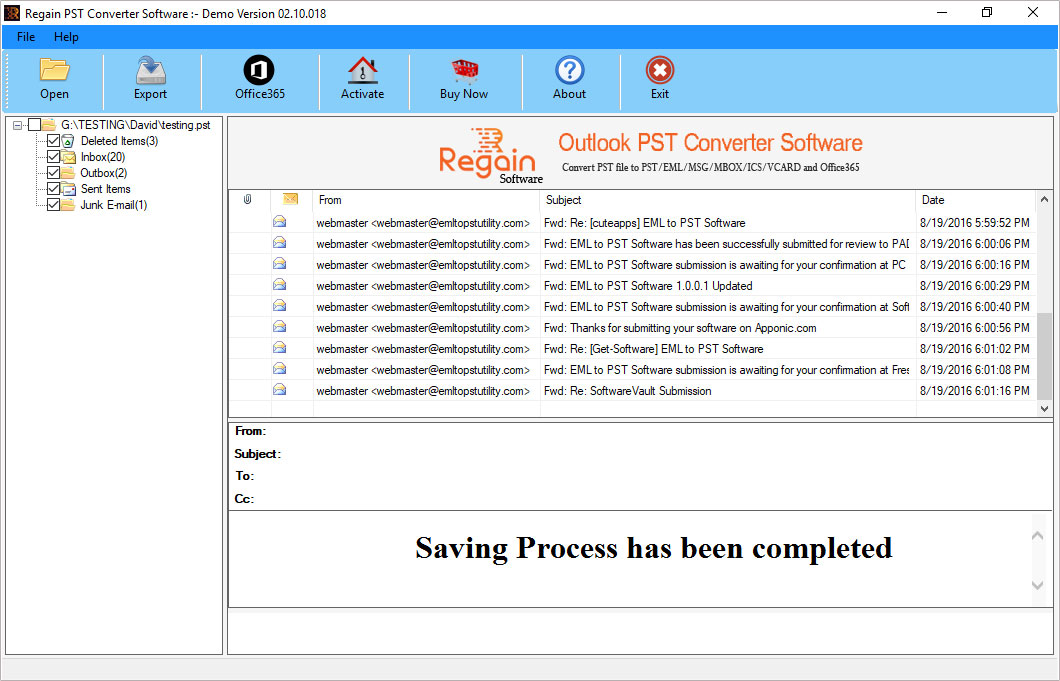Click mail icon for 1.0.0.1 Updated email
1060x681 pixels.
(x=279, y=285)
